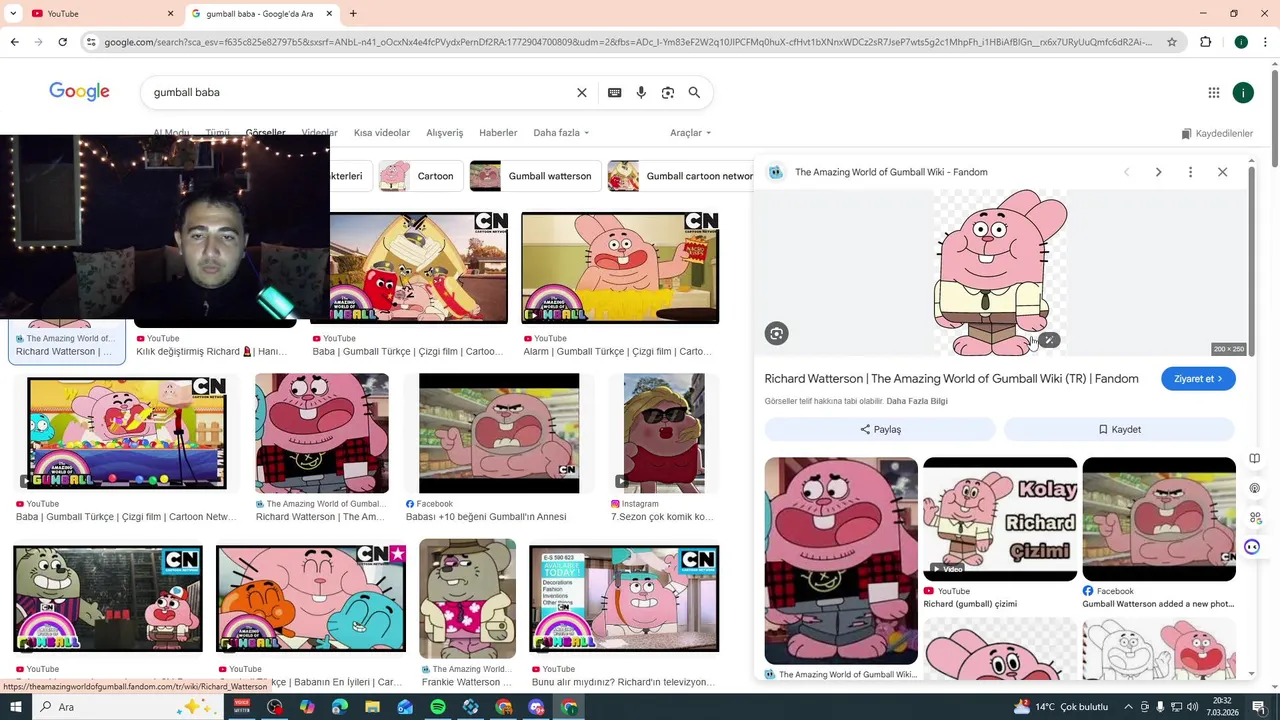1280x720 pixels.
Task: View site information in the address bar
Action: point(91,42)
